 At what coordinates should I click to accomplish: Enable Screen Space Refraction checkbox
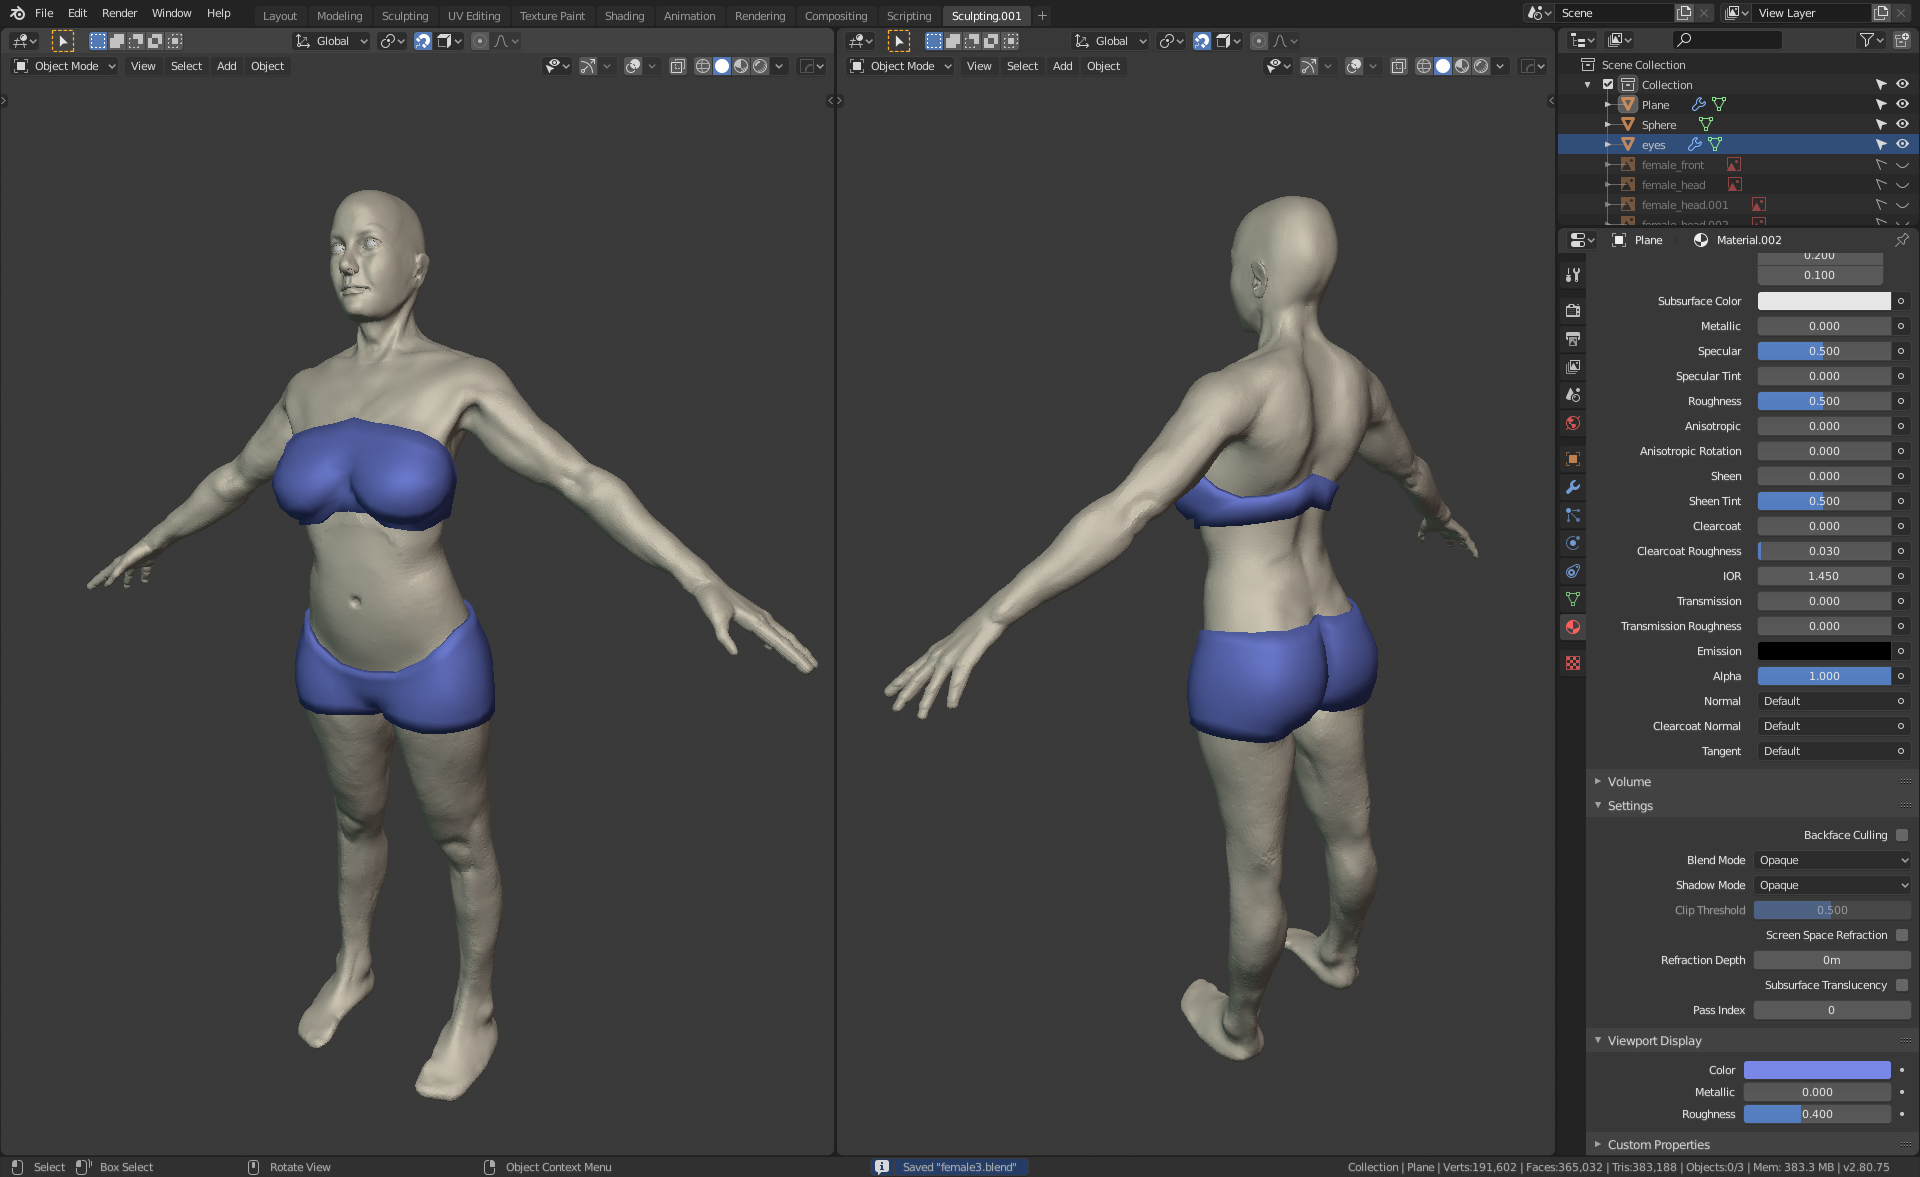[x=1901, y=935]
